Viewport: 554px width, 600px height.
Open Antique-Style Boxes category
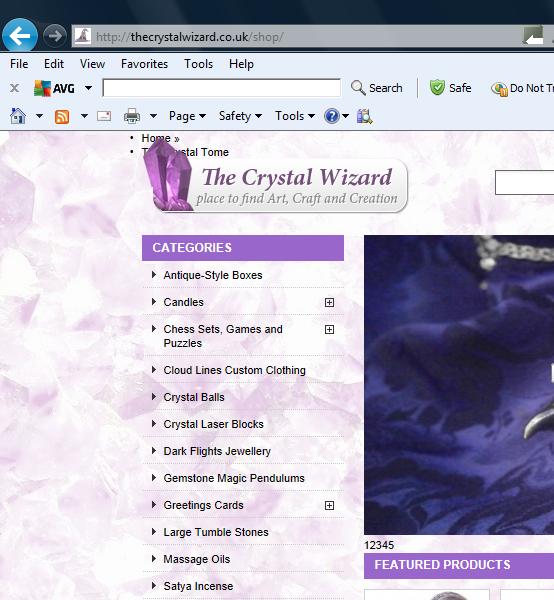(x=213, y=275)
